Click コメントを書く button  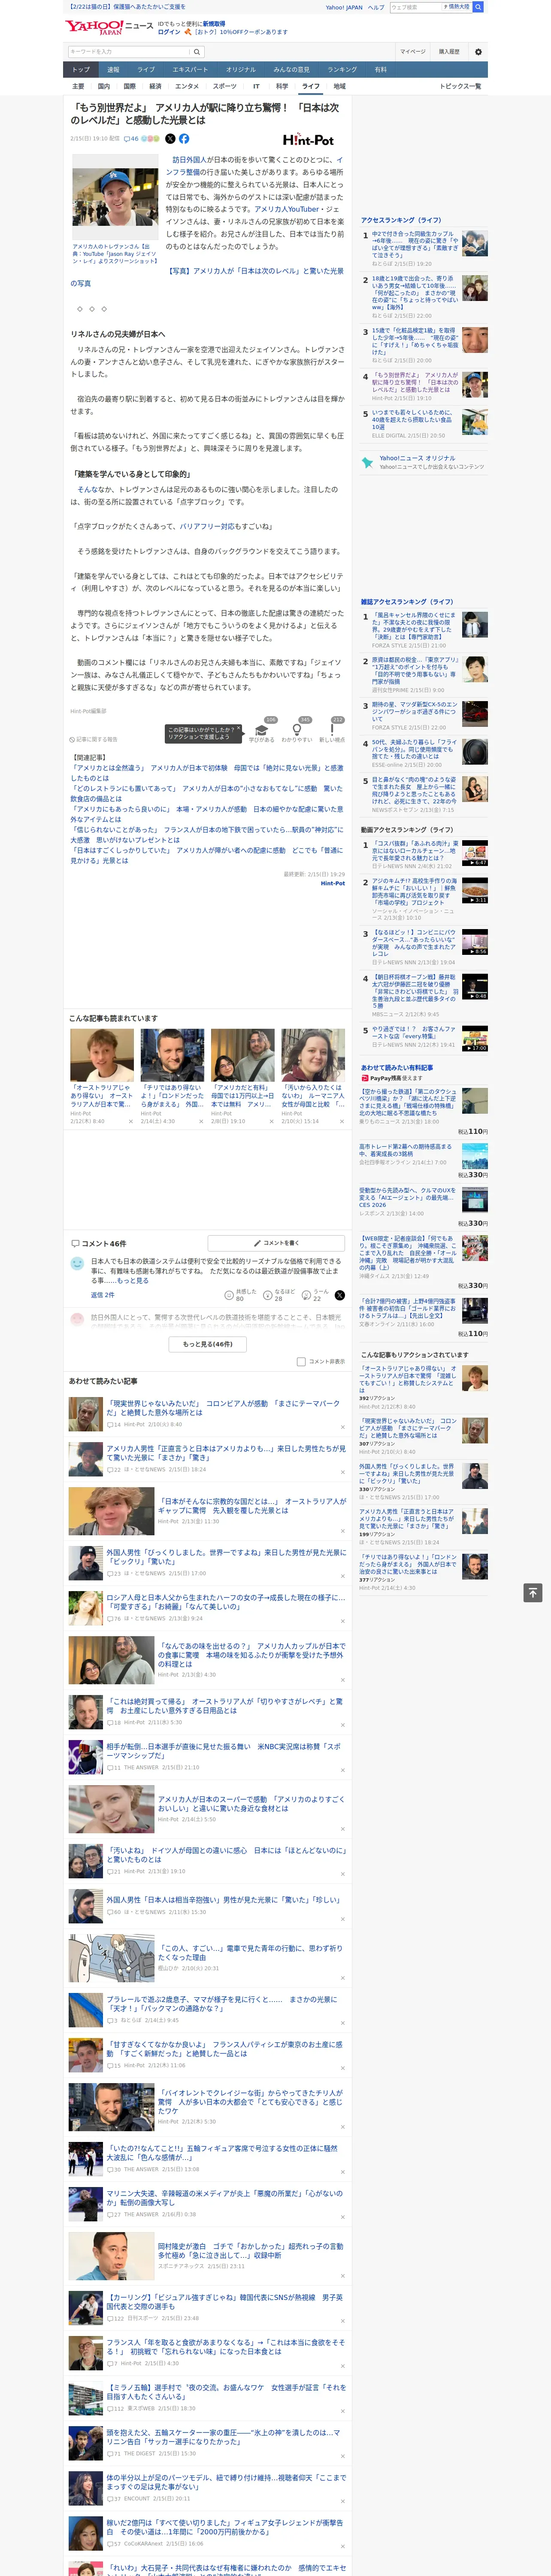(276, 1243)
